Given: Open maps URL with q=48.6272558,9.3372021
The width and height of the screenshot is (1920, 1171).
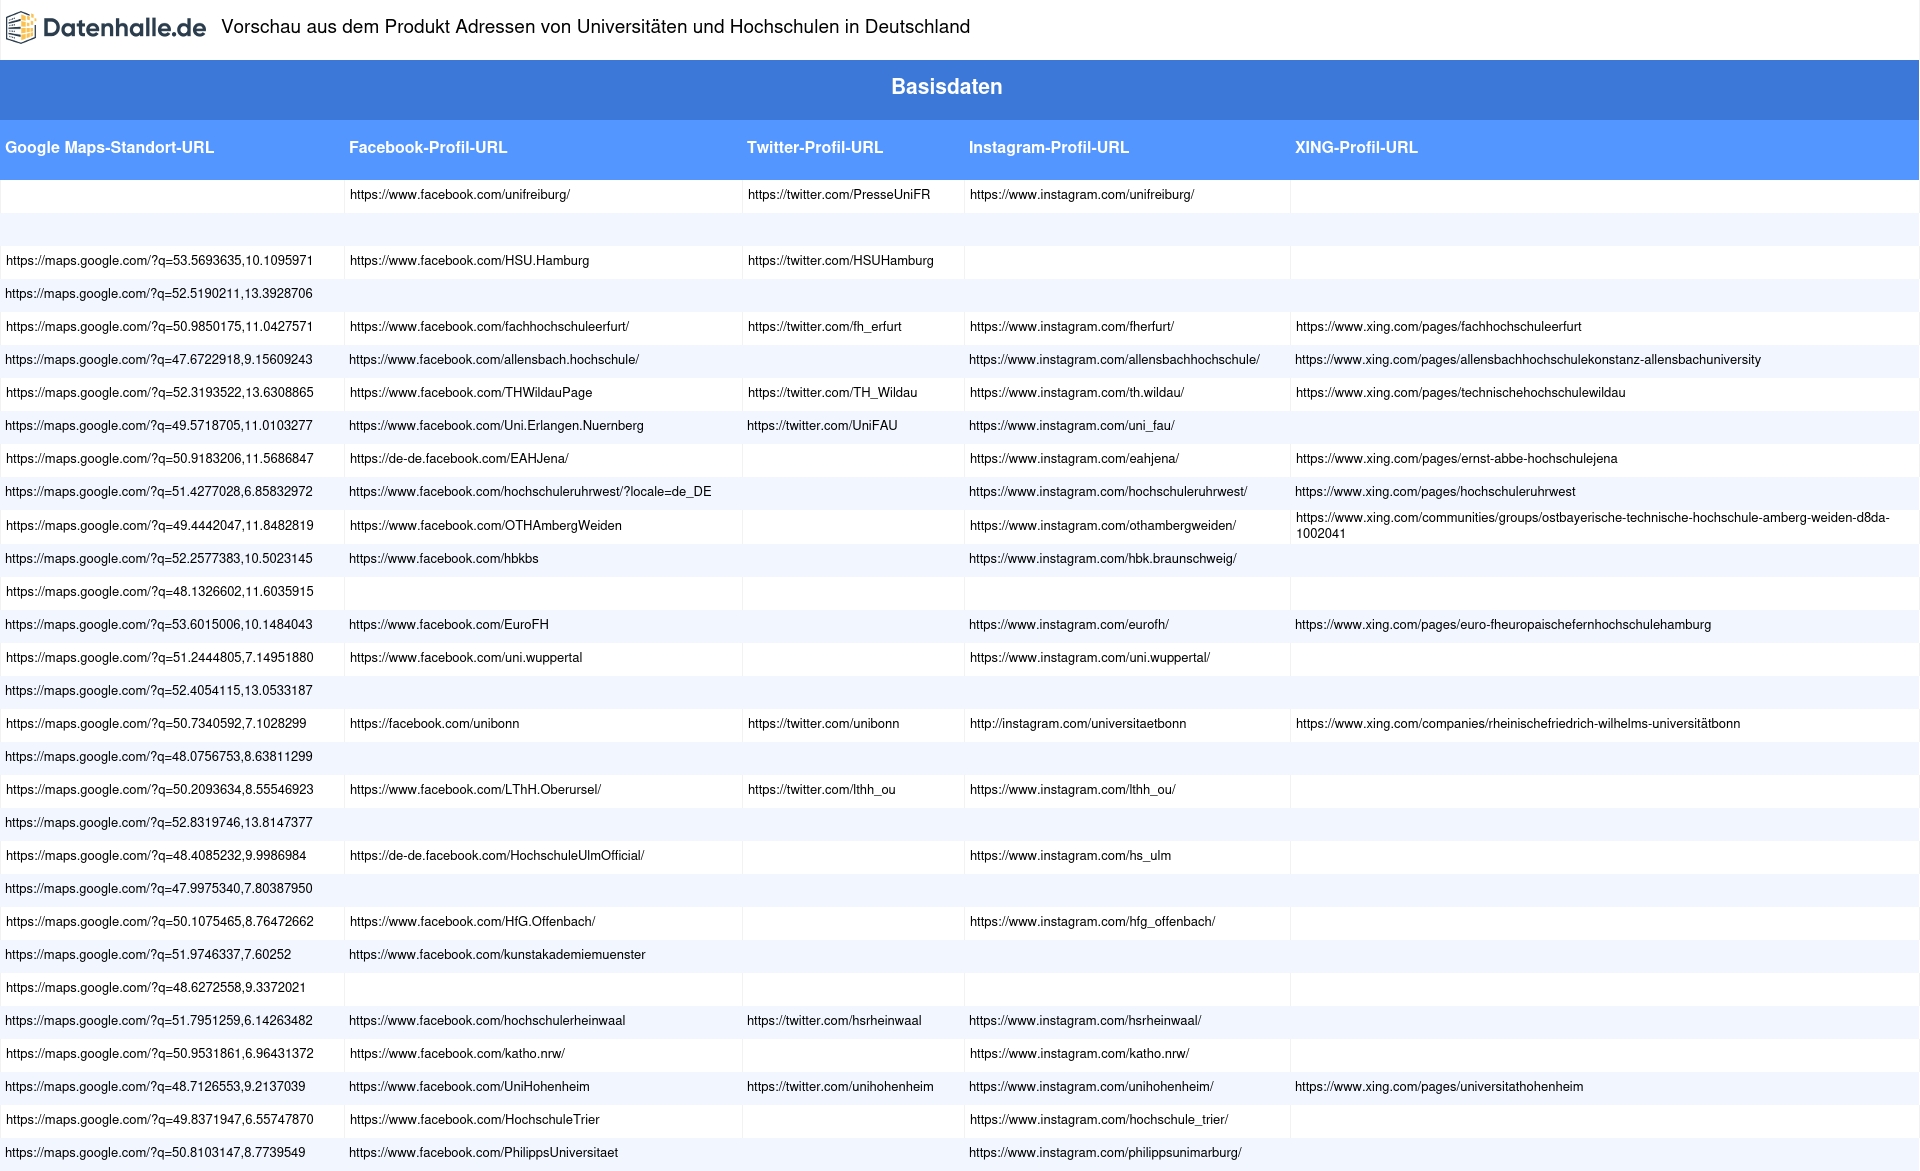Looking at the screenshot, I should tap(156, 988).
